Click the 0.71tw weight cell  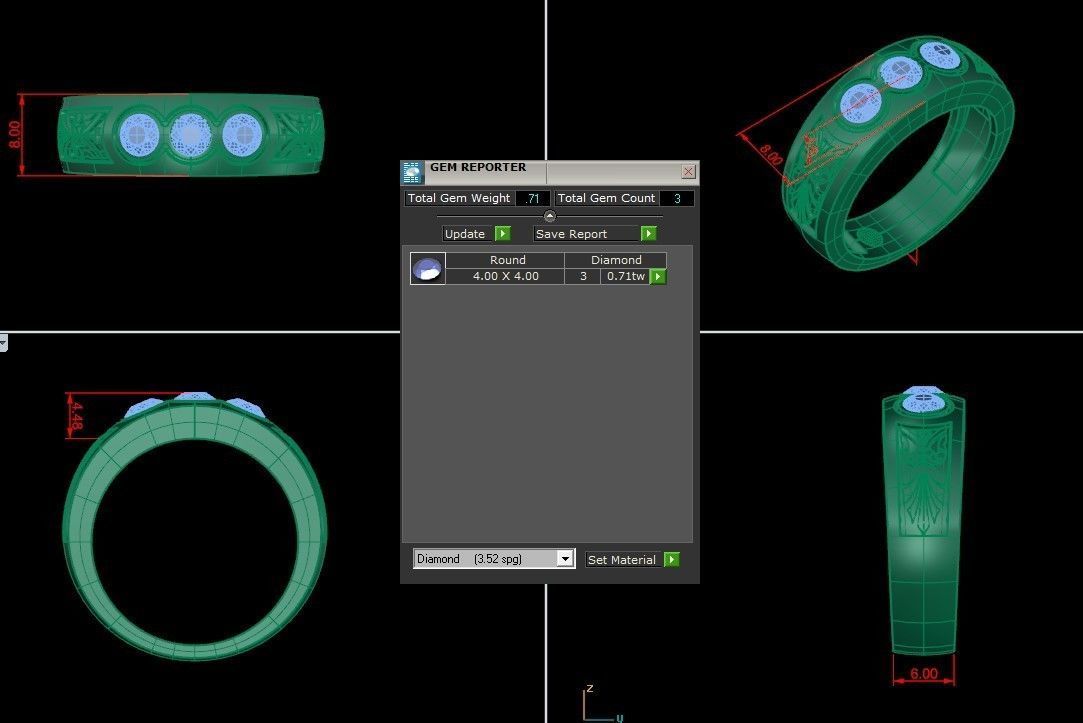tap(626, 276)
